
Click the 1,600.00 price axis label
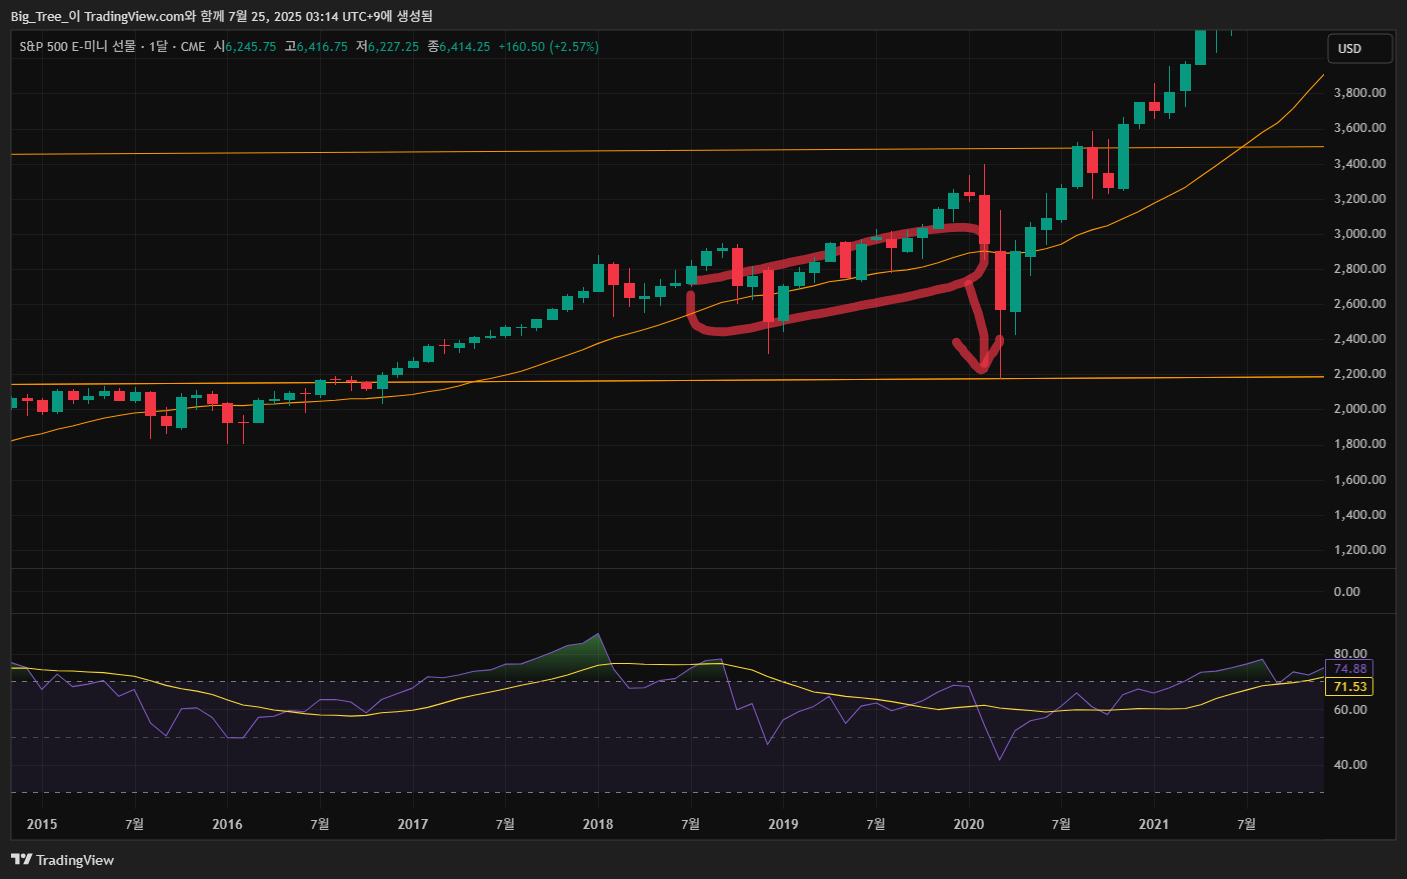pos(1360,479)
